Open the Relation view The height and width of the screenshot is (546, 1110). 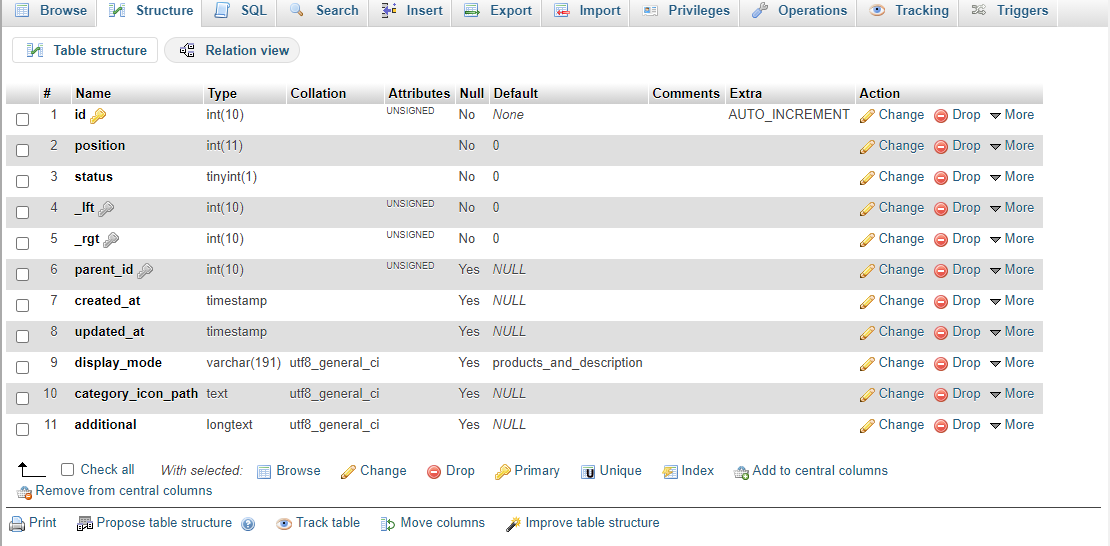[x=232, y=50]
